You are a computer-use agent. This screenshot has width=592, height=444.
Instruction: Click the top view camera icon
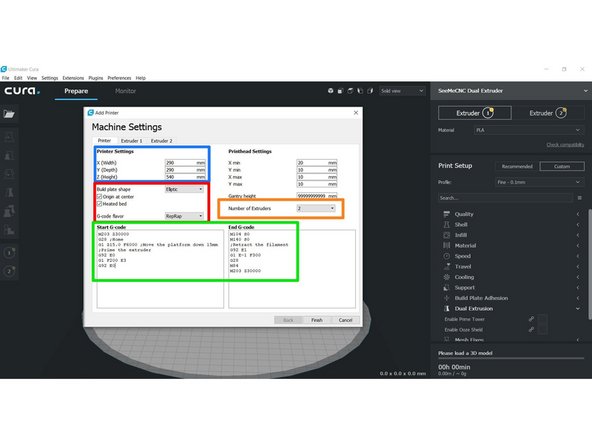pos(350,91)
